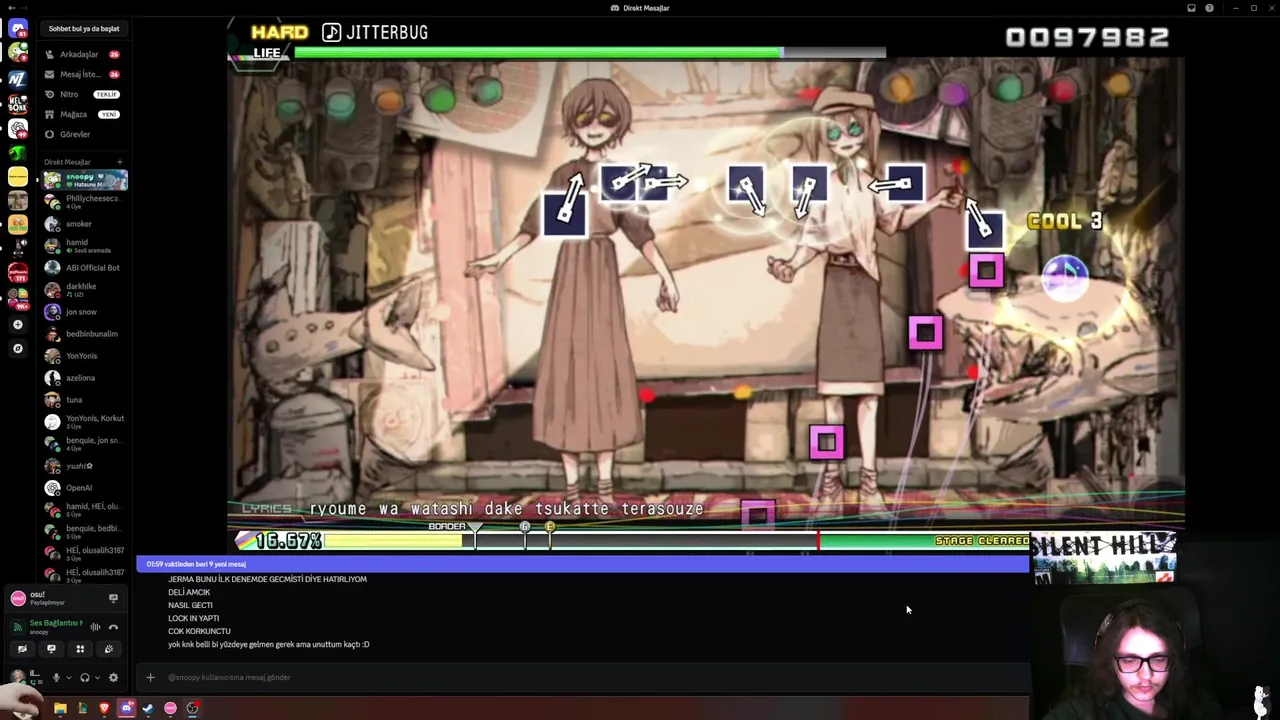Image resolution: width=1280 pixels, height=720 pixels.
Task: Toggle microphone mute
Action: coord(56,677)
